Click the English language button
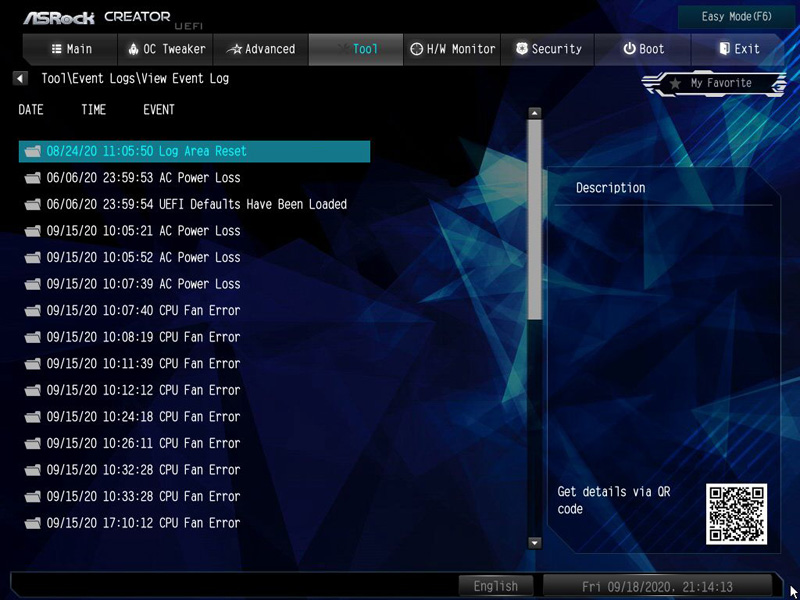Viewport: 800px width, 600px height. point(495,586)
